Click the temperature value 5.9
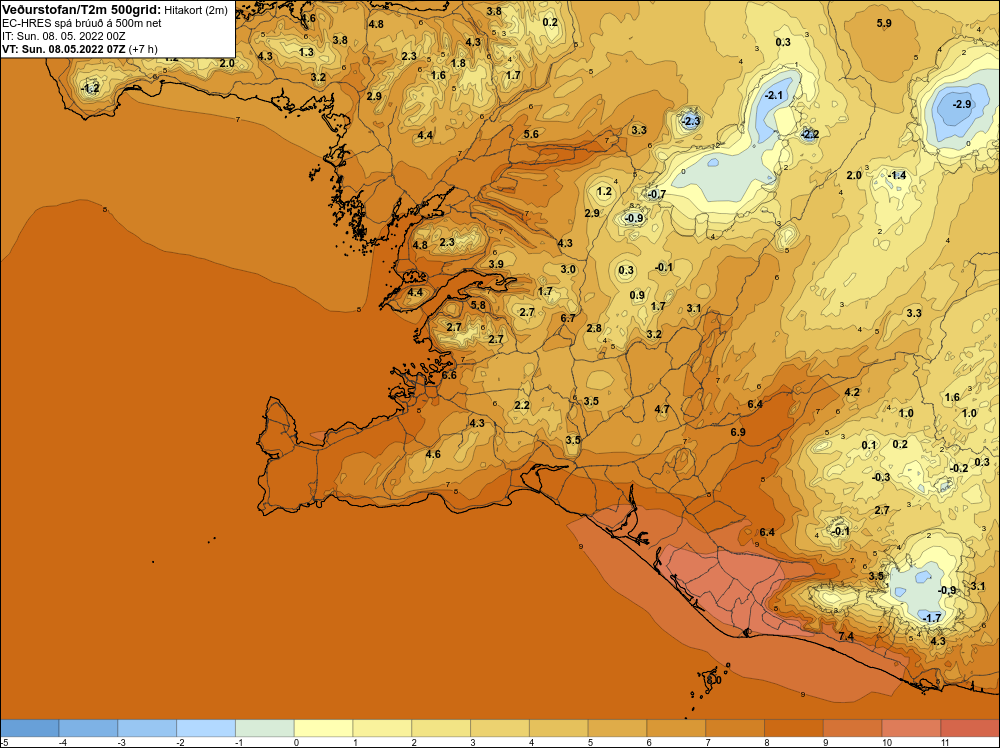The image size is (1000, 748). tap(884, 23)
